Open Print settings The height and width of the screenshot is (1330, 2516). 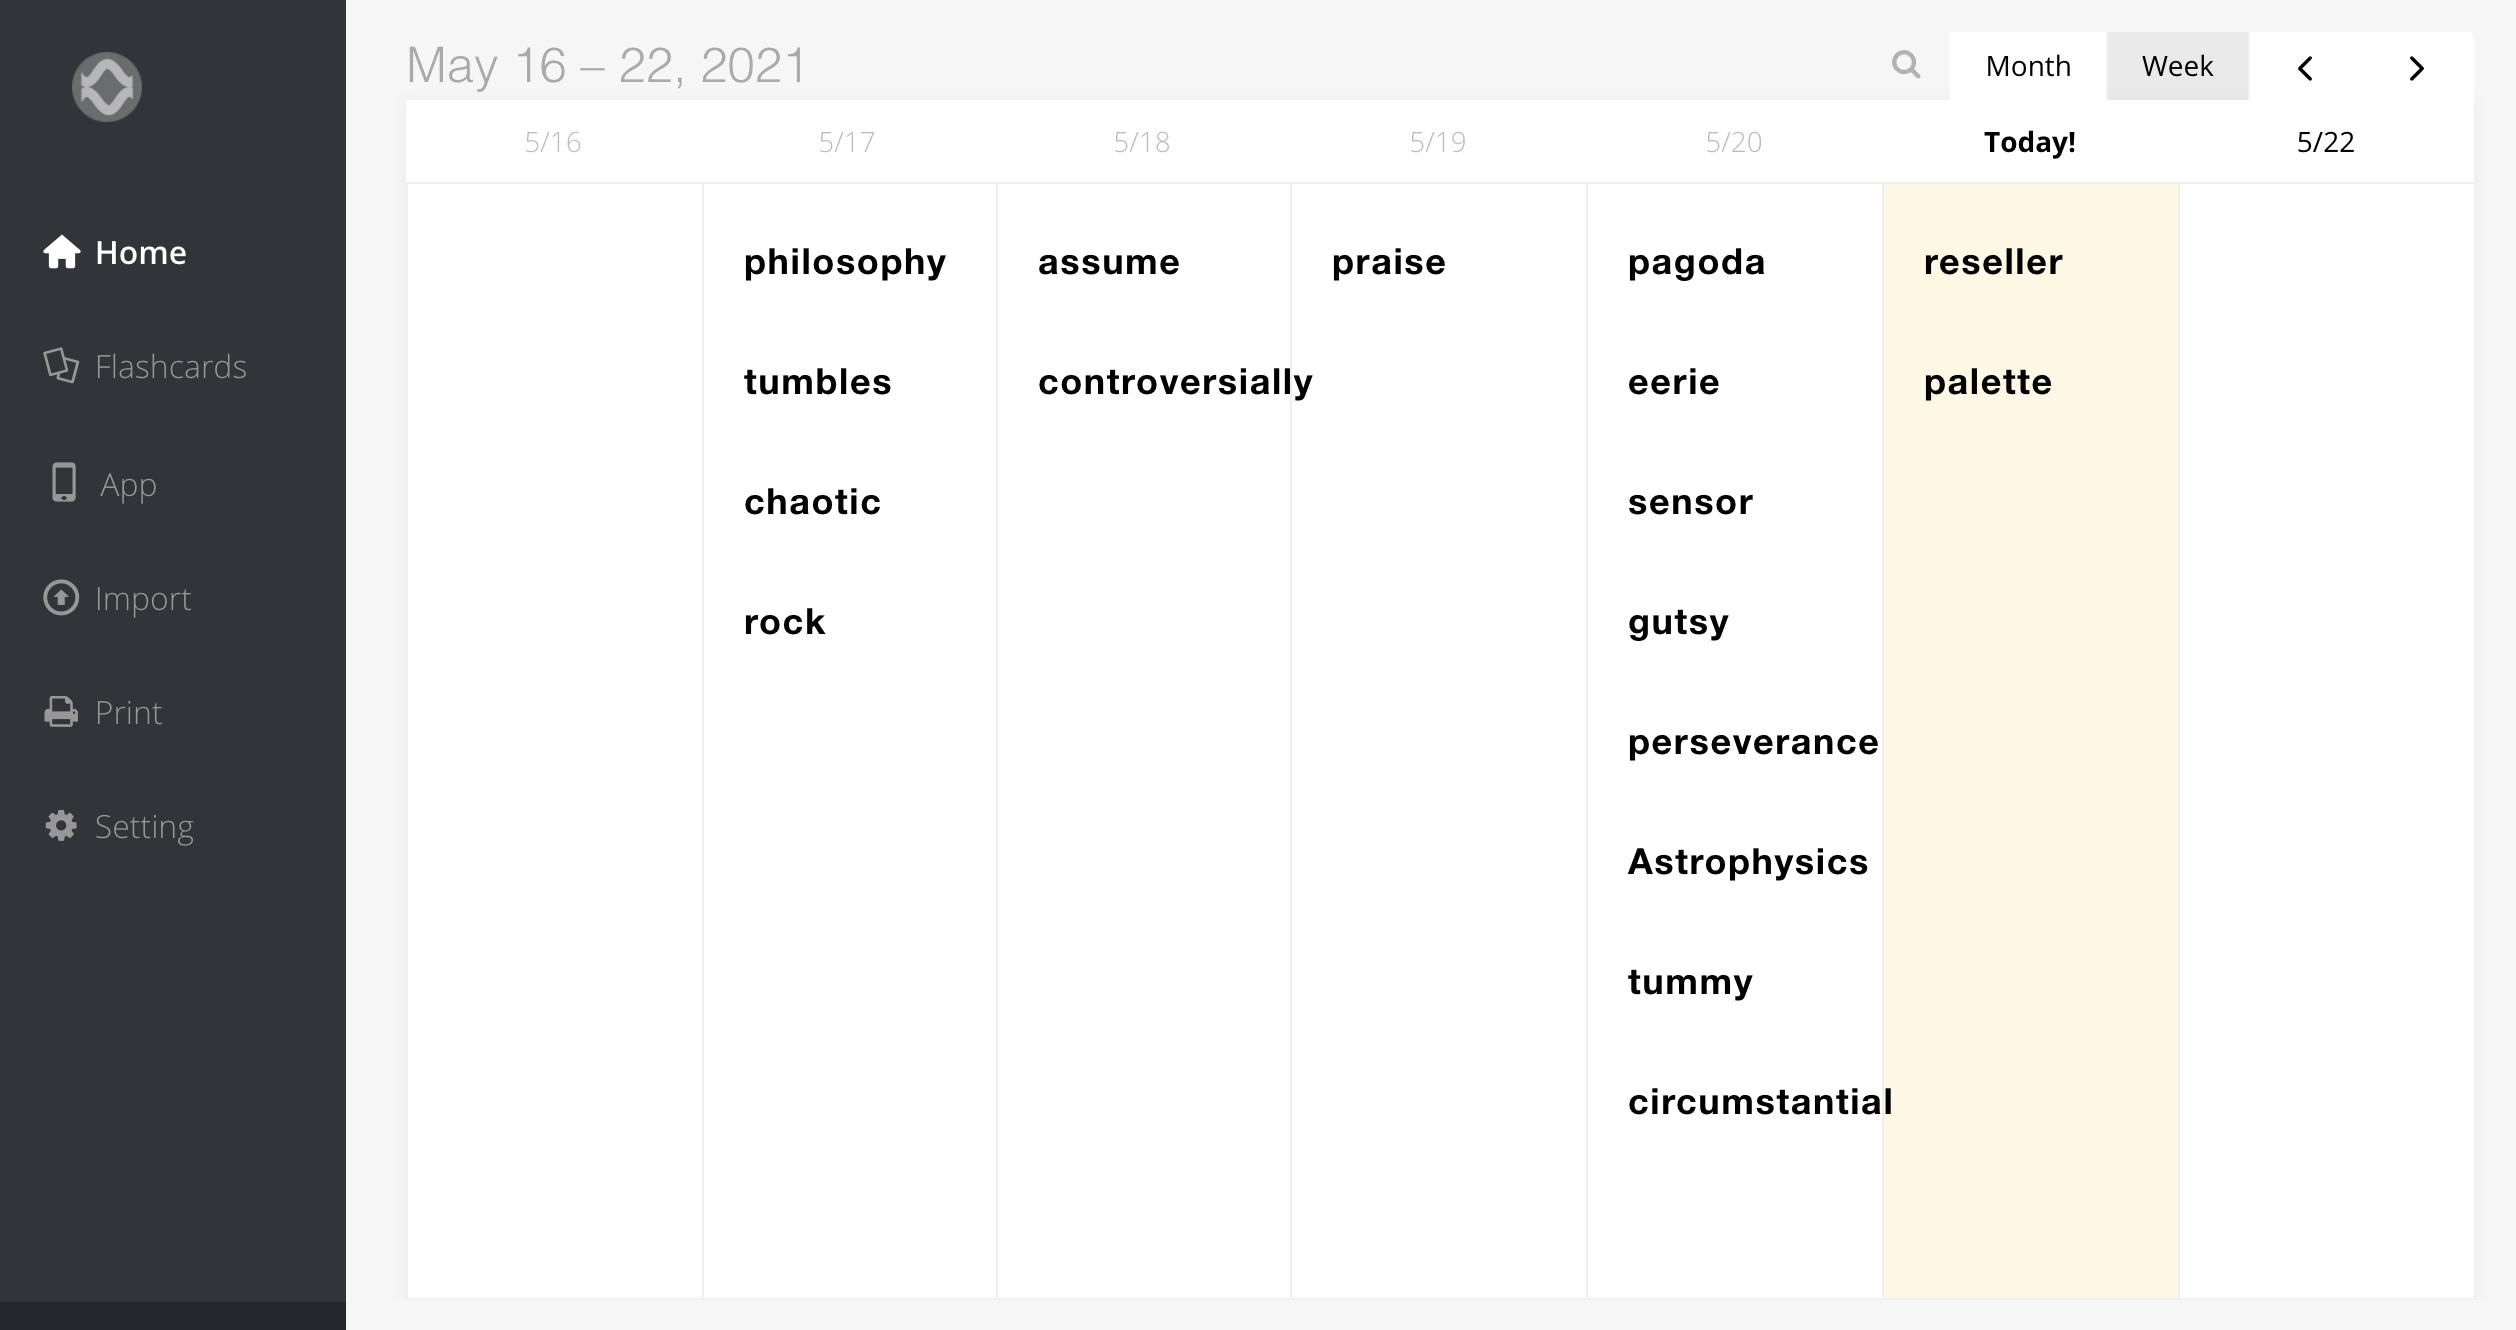[128, 711]
